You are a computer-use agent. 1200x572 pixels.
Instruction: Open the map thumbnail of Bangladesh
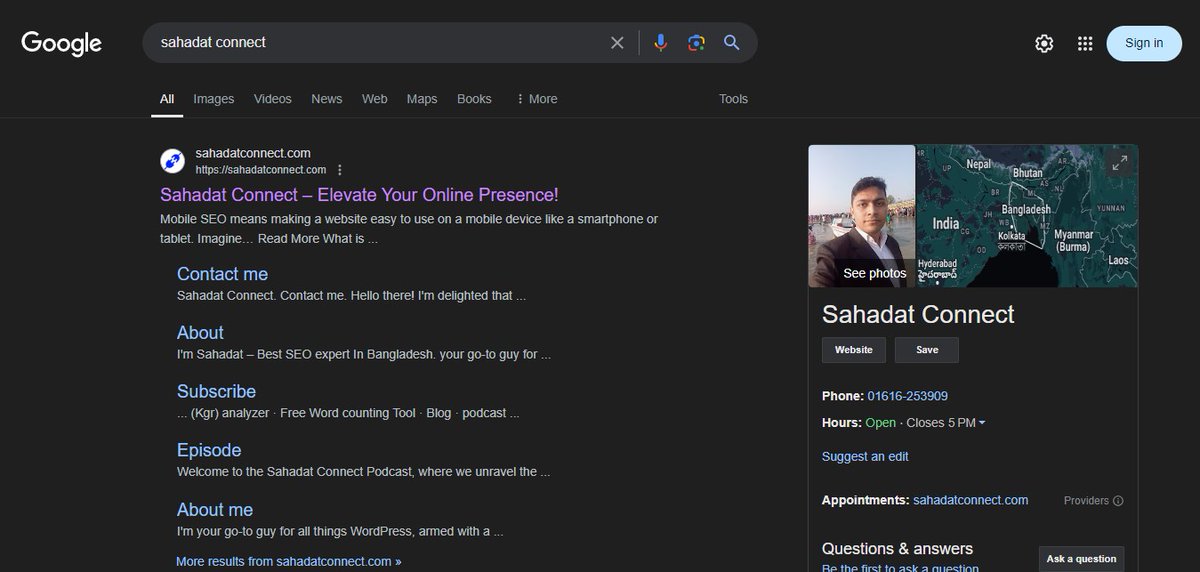tap(1027, 216)
